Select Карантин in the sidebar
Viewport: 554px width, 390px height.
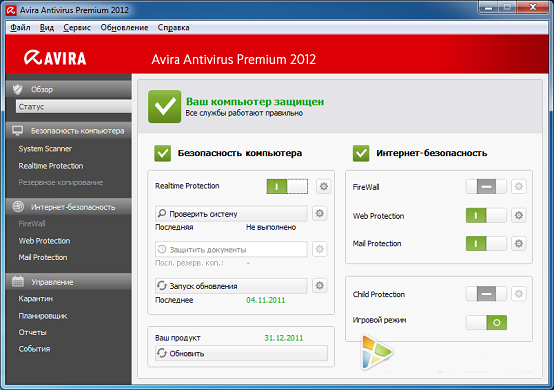[36, 299]
